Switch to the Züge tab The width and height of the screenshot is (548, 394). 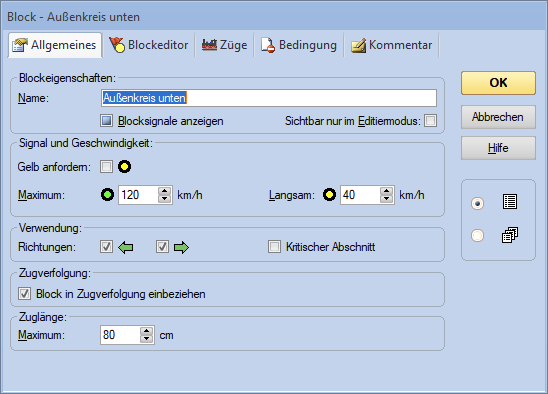pos(224,45)
